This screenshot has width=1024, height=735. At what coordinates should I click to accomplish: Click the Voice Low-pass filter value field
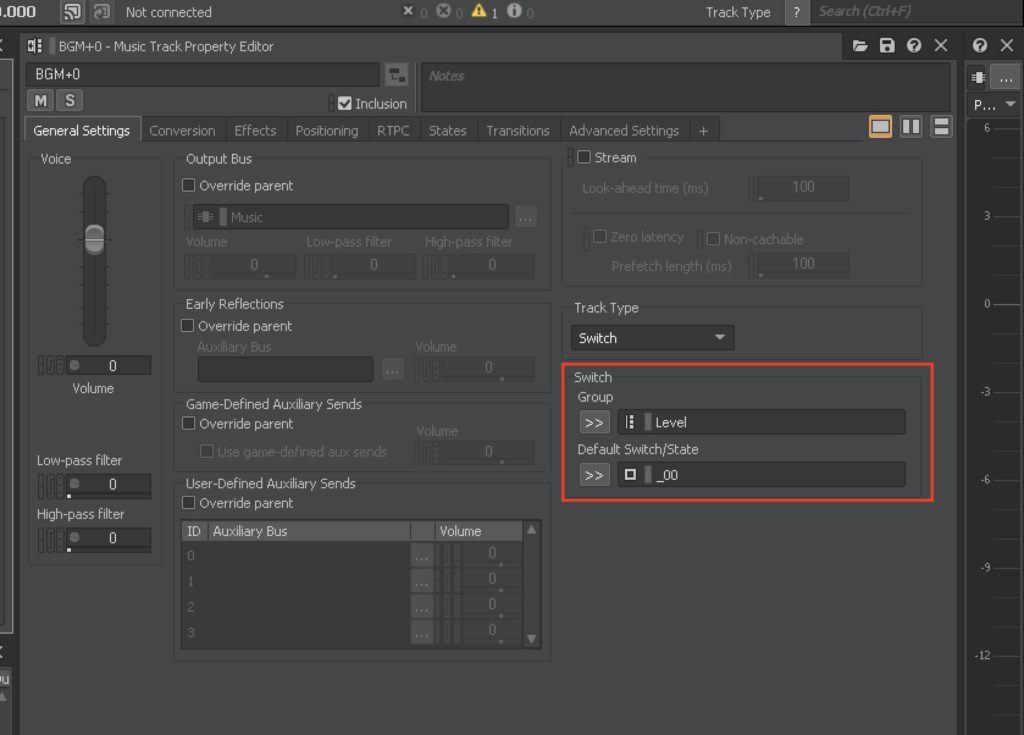click(x=108, y=485)
